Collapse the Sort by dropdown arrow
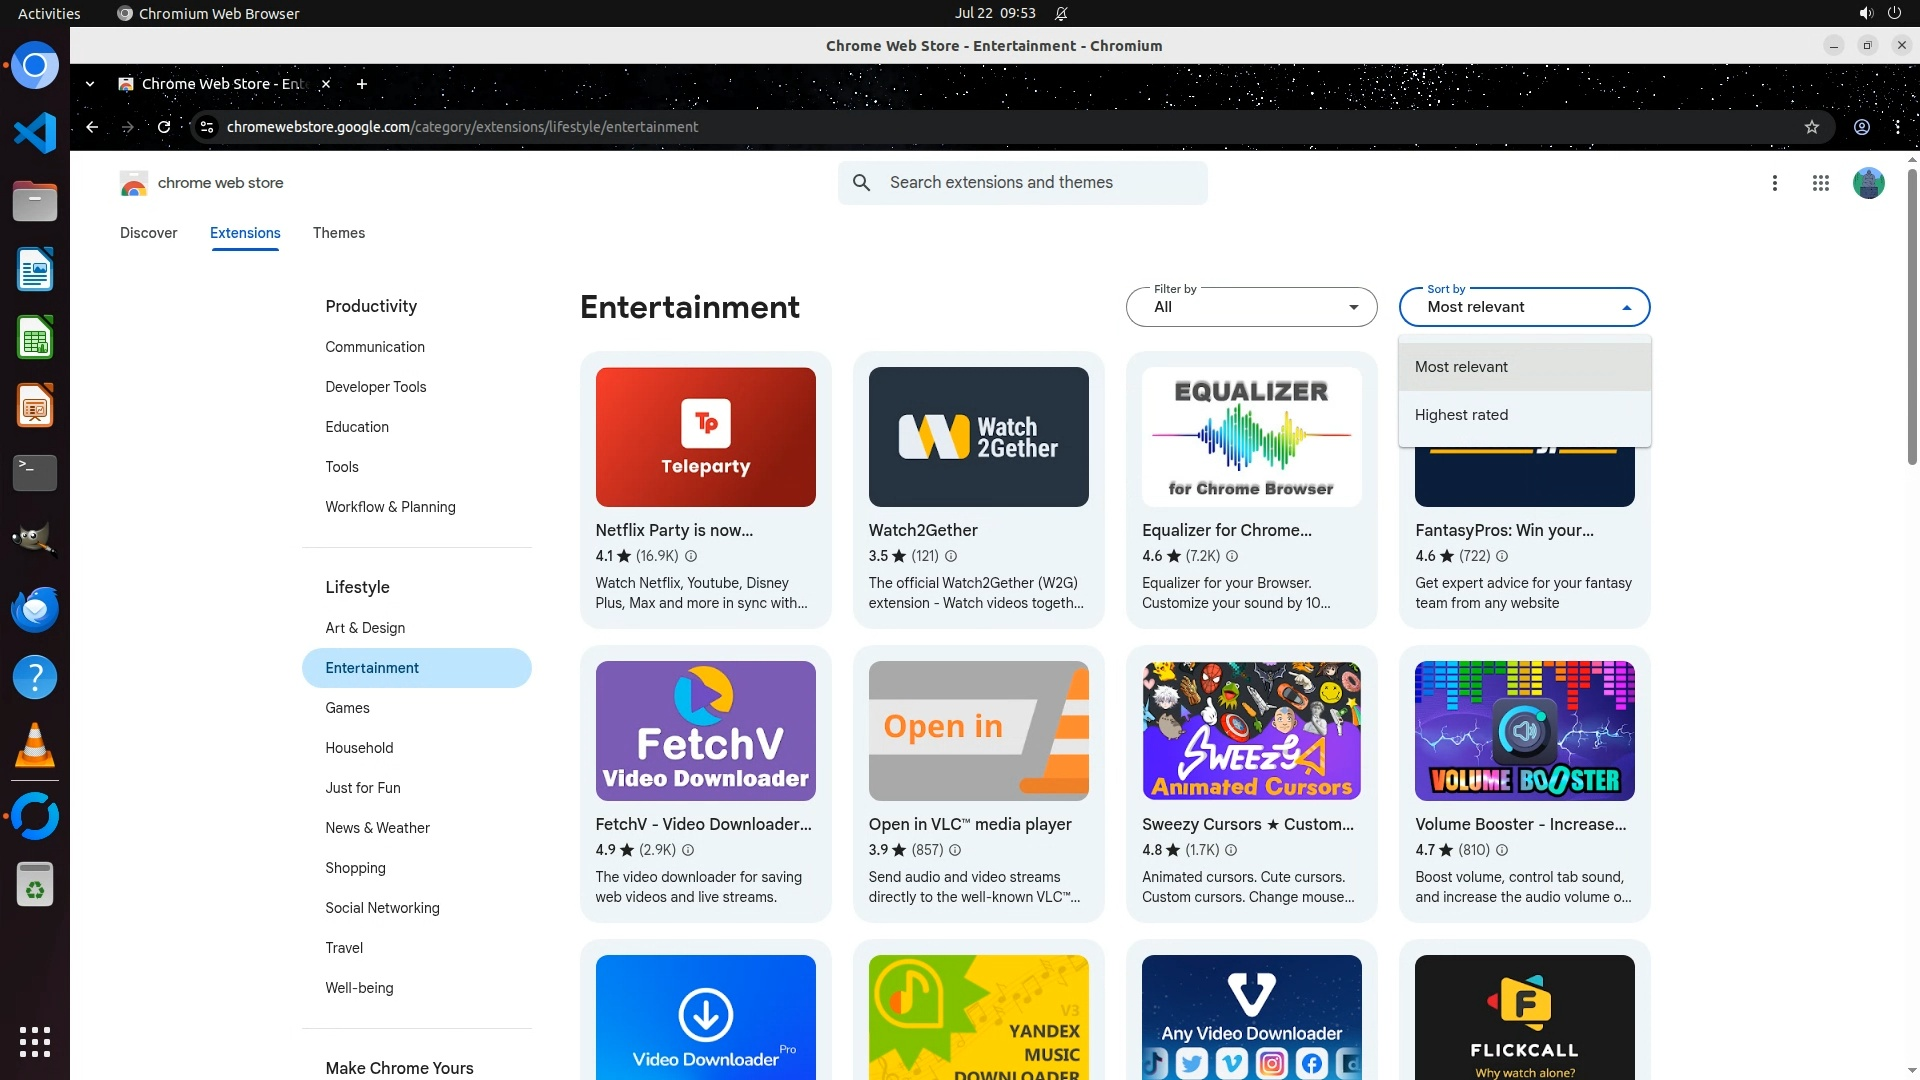 (1626, 308)
